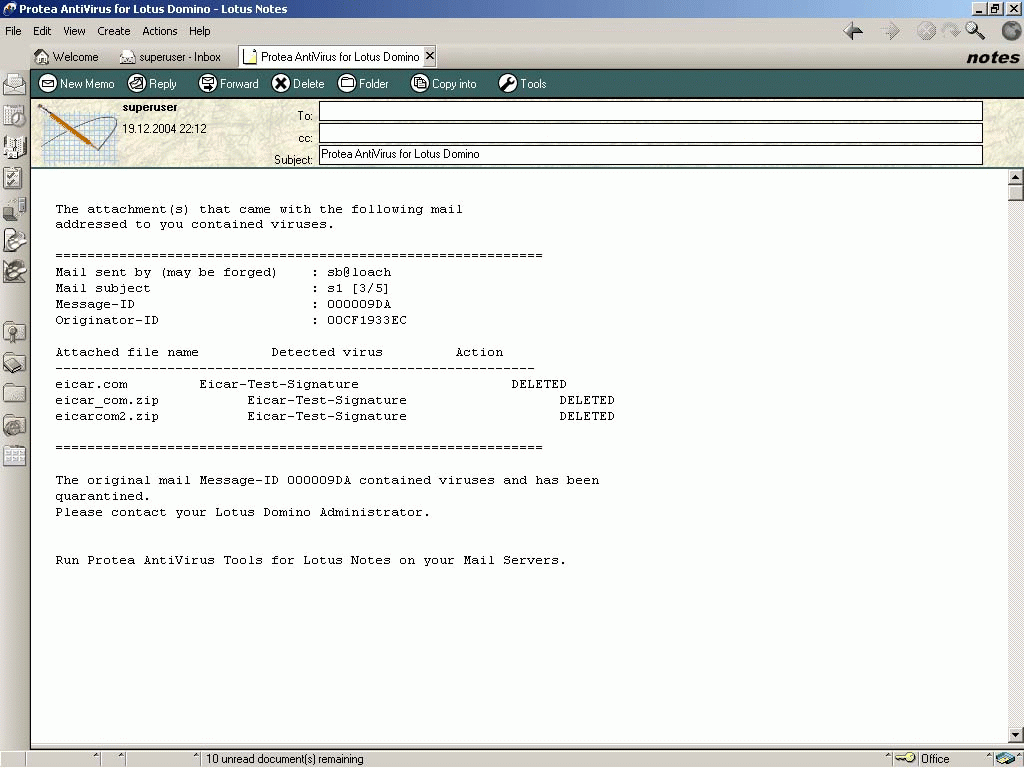Open the Folder action menu

click(x=363, y=84)
